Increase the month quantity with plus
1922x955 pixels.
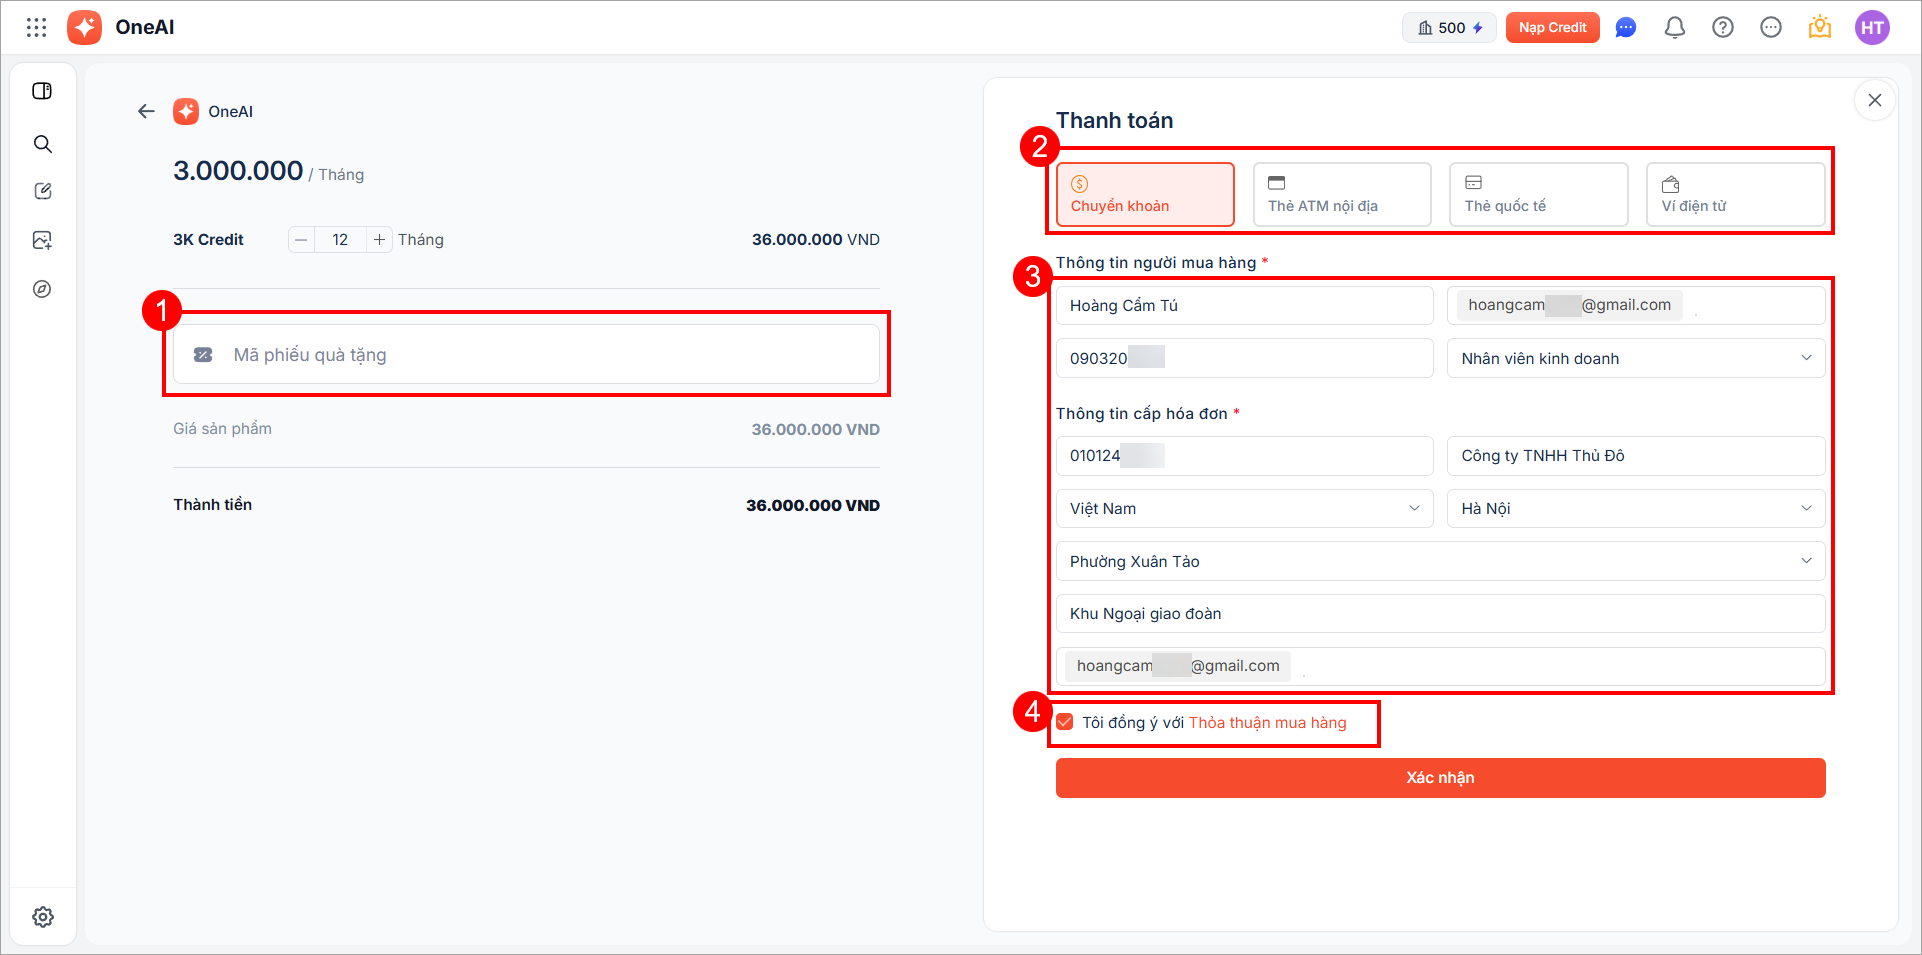[x=379, y=240]
